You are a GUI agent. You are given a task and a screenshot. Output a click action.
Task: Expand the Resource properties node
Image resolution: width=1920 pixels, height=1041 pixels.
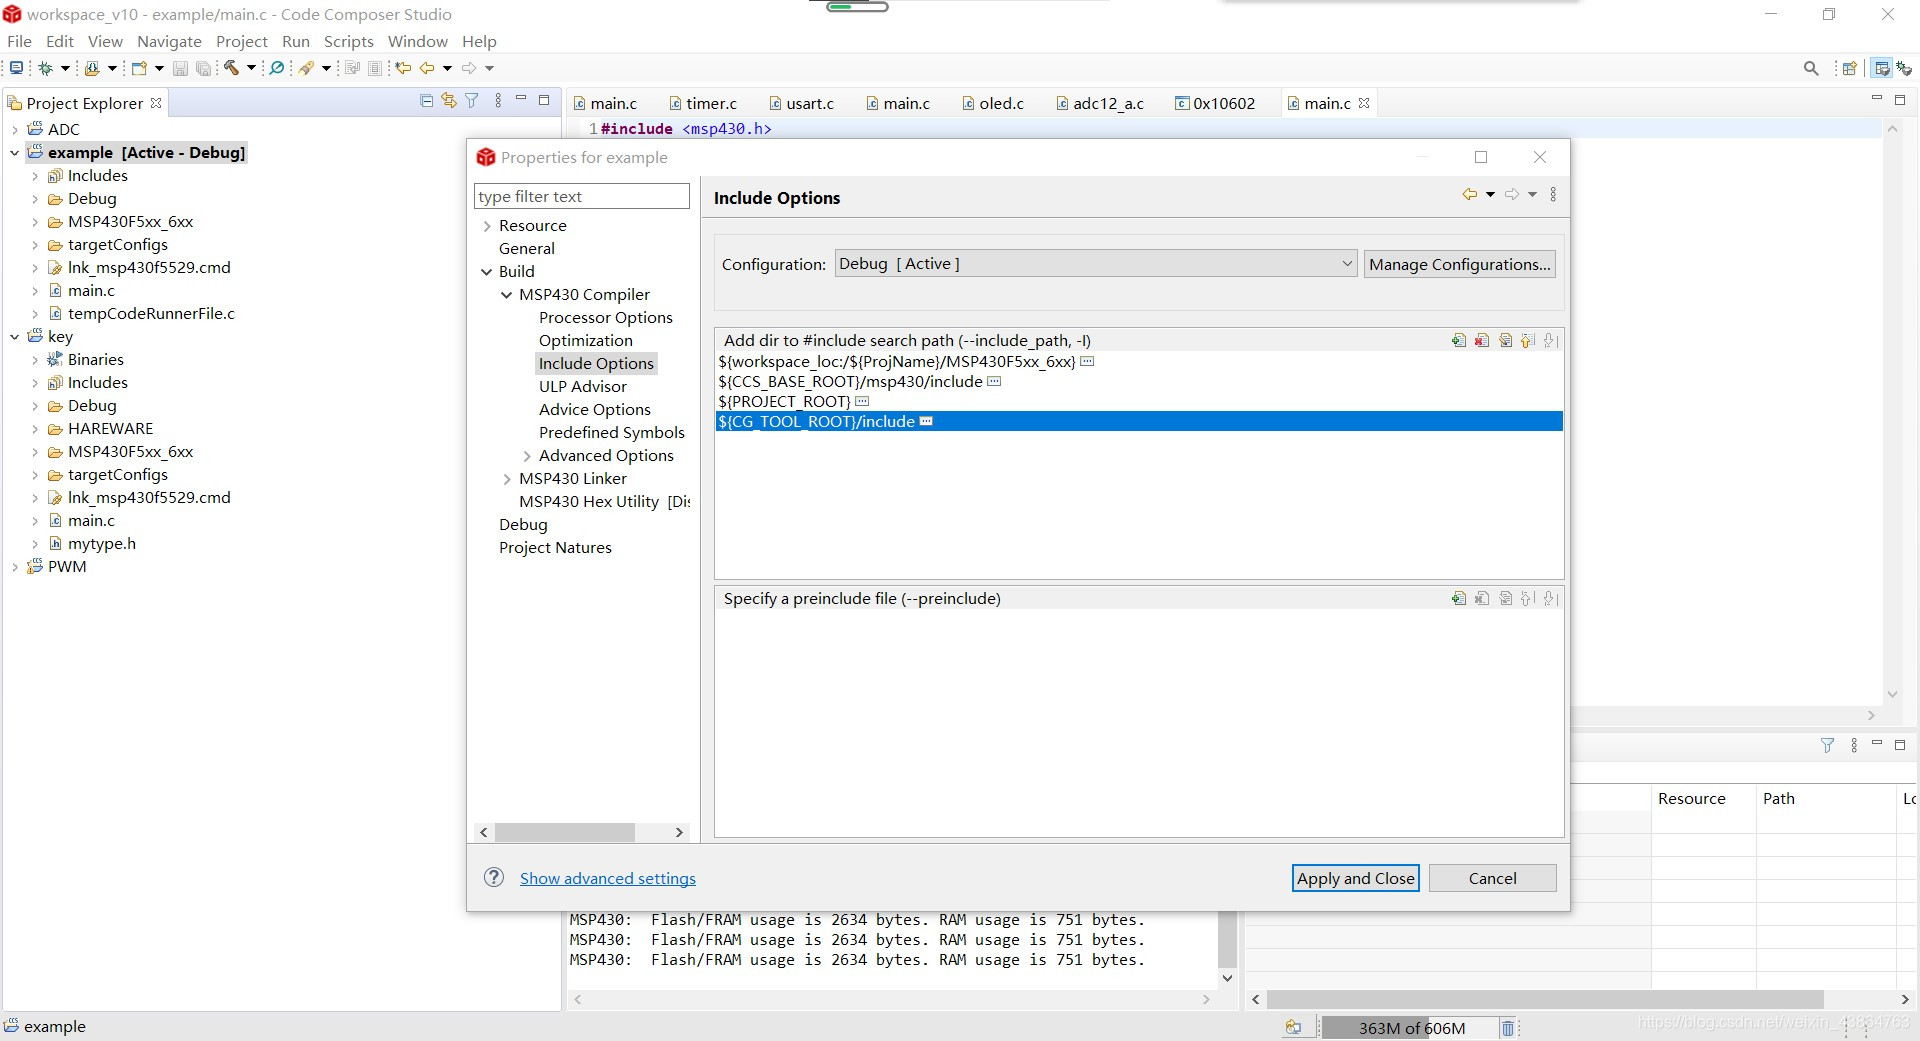point(487,226)
